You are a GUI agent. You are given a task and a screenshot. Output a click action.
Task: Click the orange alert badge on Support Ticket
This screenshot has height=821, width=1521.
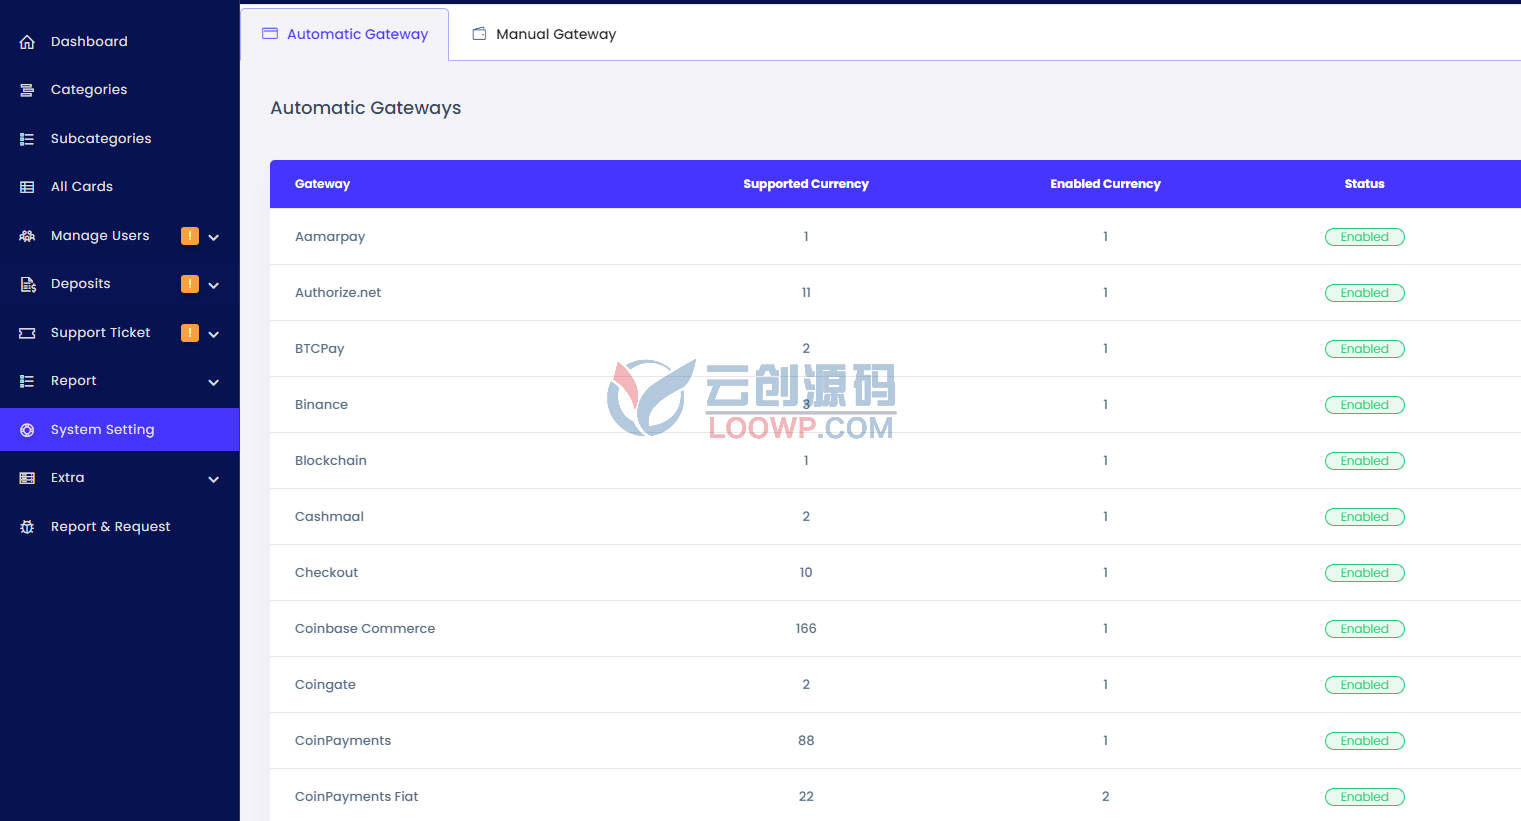click(x=190, y=333)
